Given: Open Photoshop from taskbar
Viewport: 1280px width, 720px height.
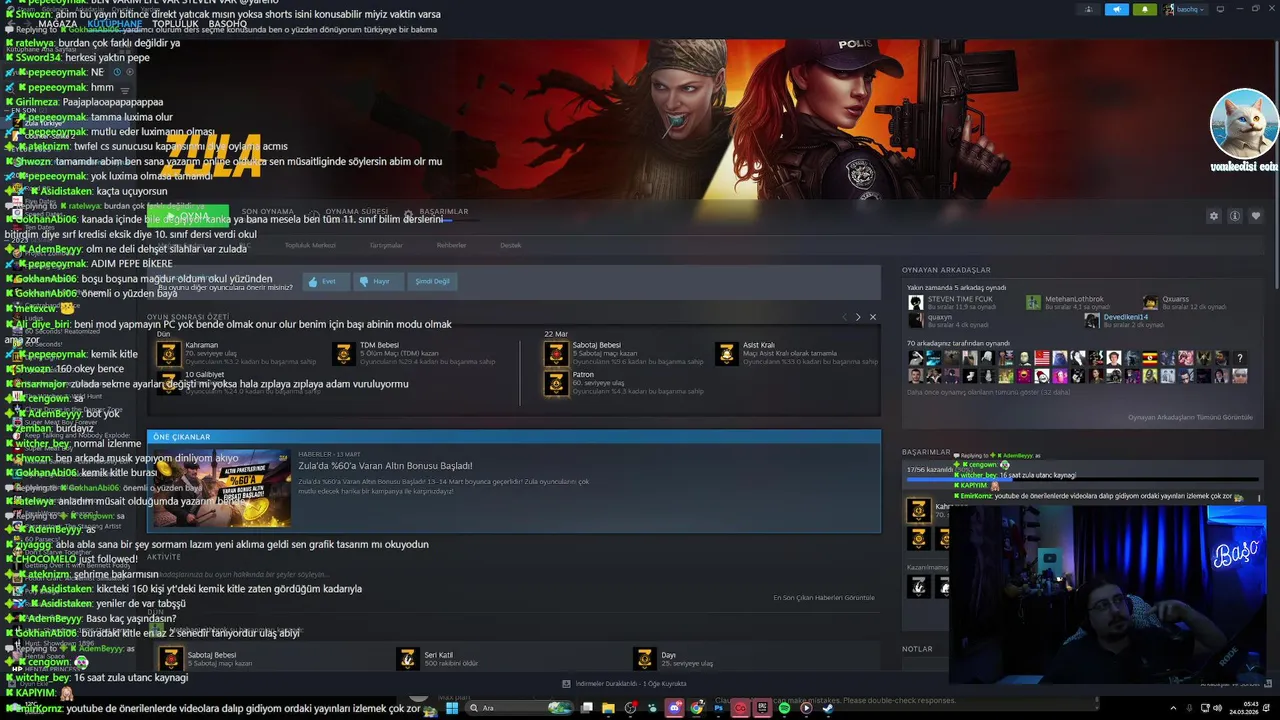Looking at the screenshot, I should (719, 708).
